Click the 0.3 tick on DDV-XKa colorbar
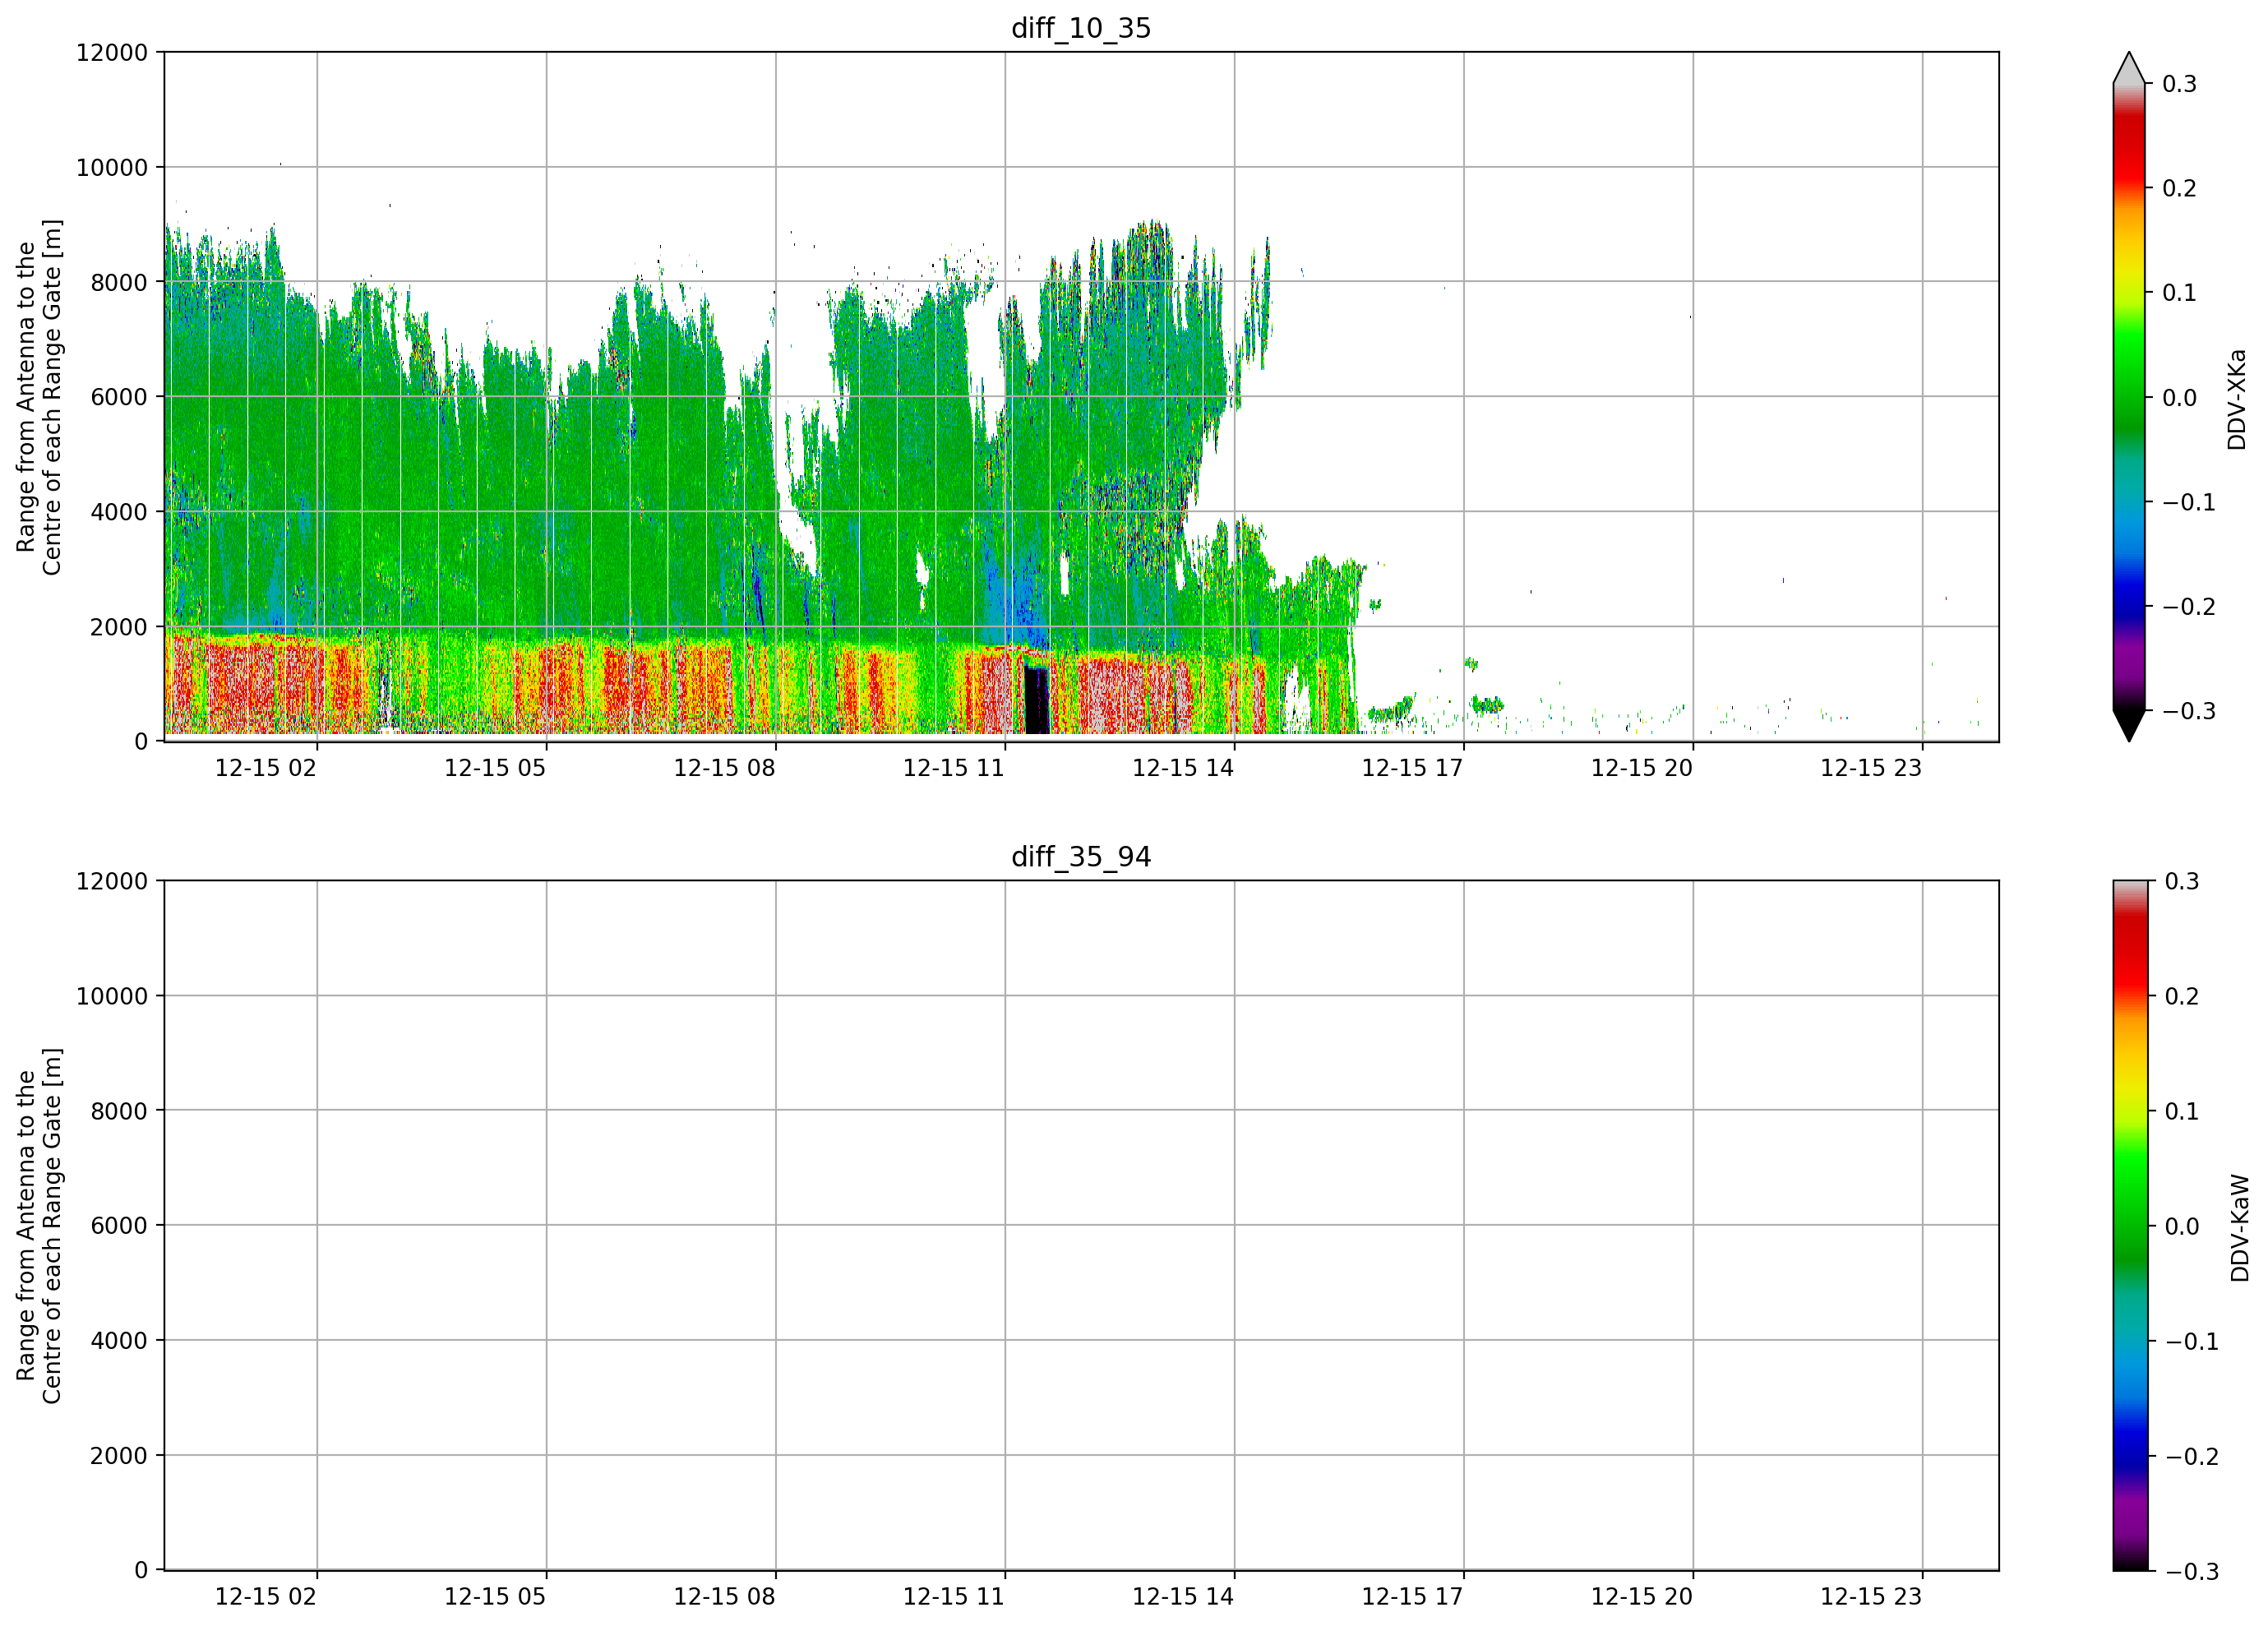 coord(2179,84)
